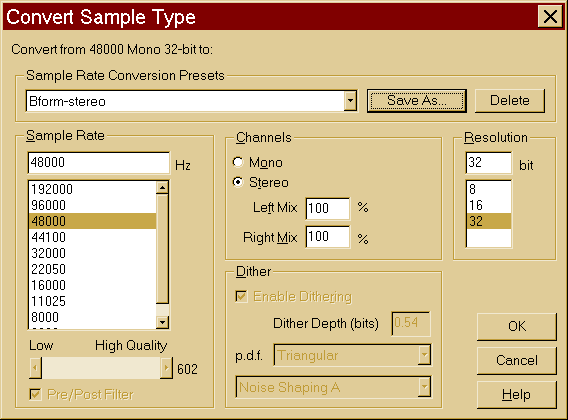The width and height of the screenshot is (568, 420).
Task: Delete the selected preset
Action: (x=510, y=101)
